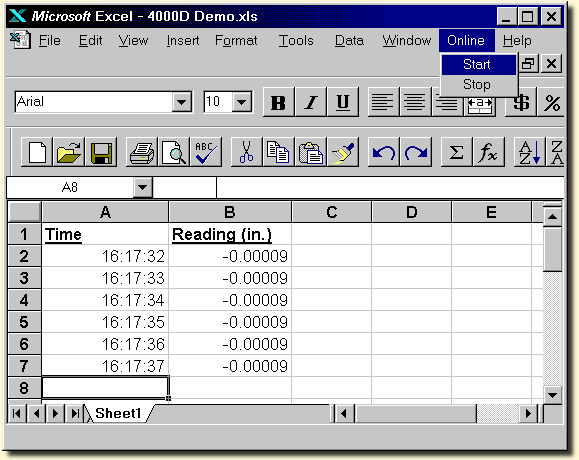The width and height of the screenshot is (579, 460).
Task: Apply percent style icon
Action: [x=551, y=102]
